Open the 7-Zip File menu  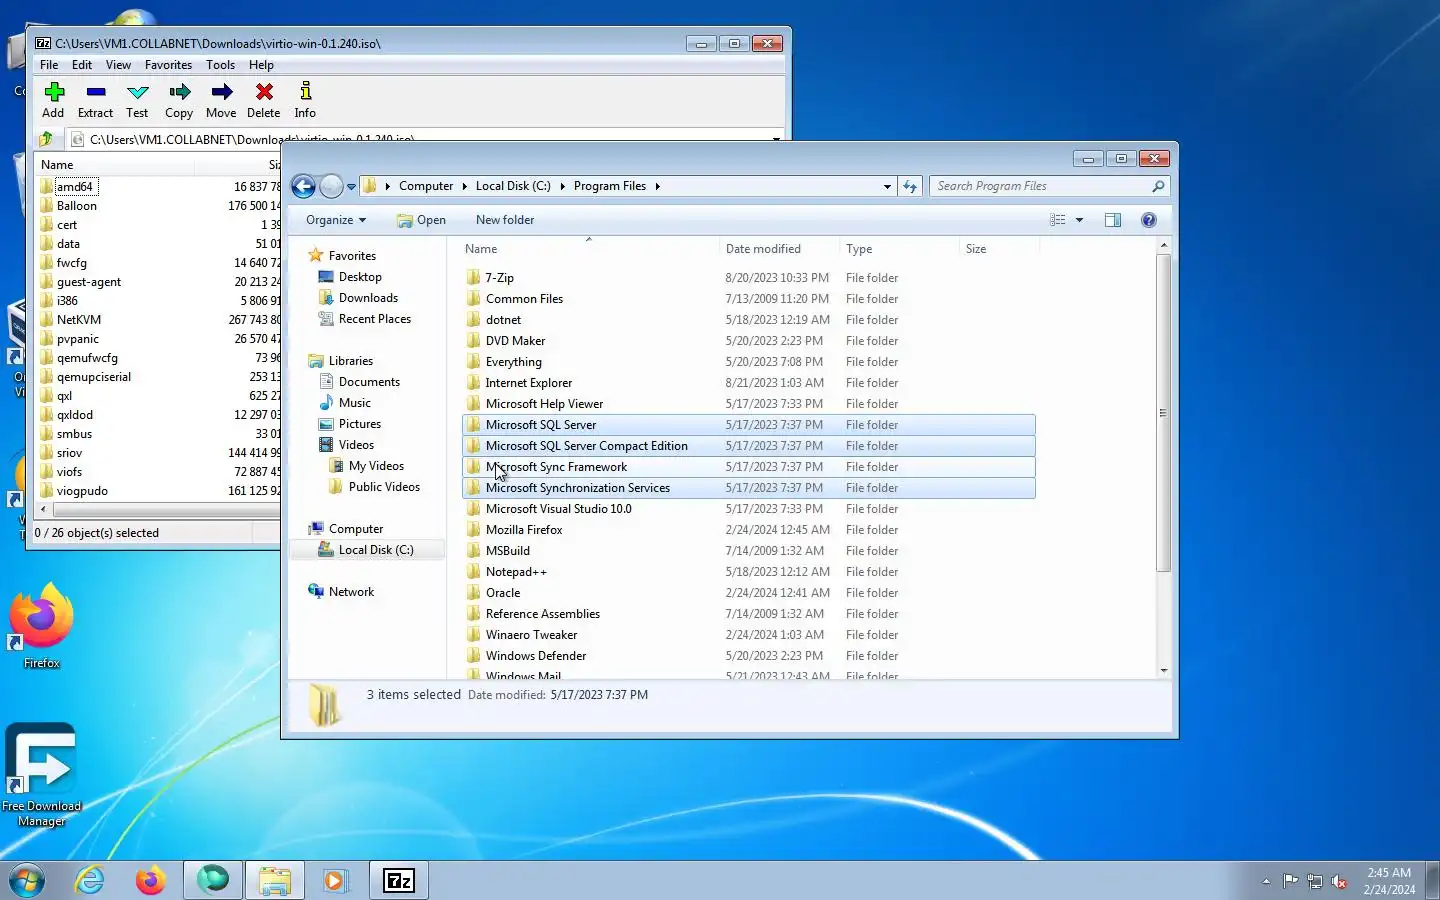tap(49, 65)
